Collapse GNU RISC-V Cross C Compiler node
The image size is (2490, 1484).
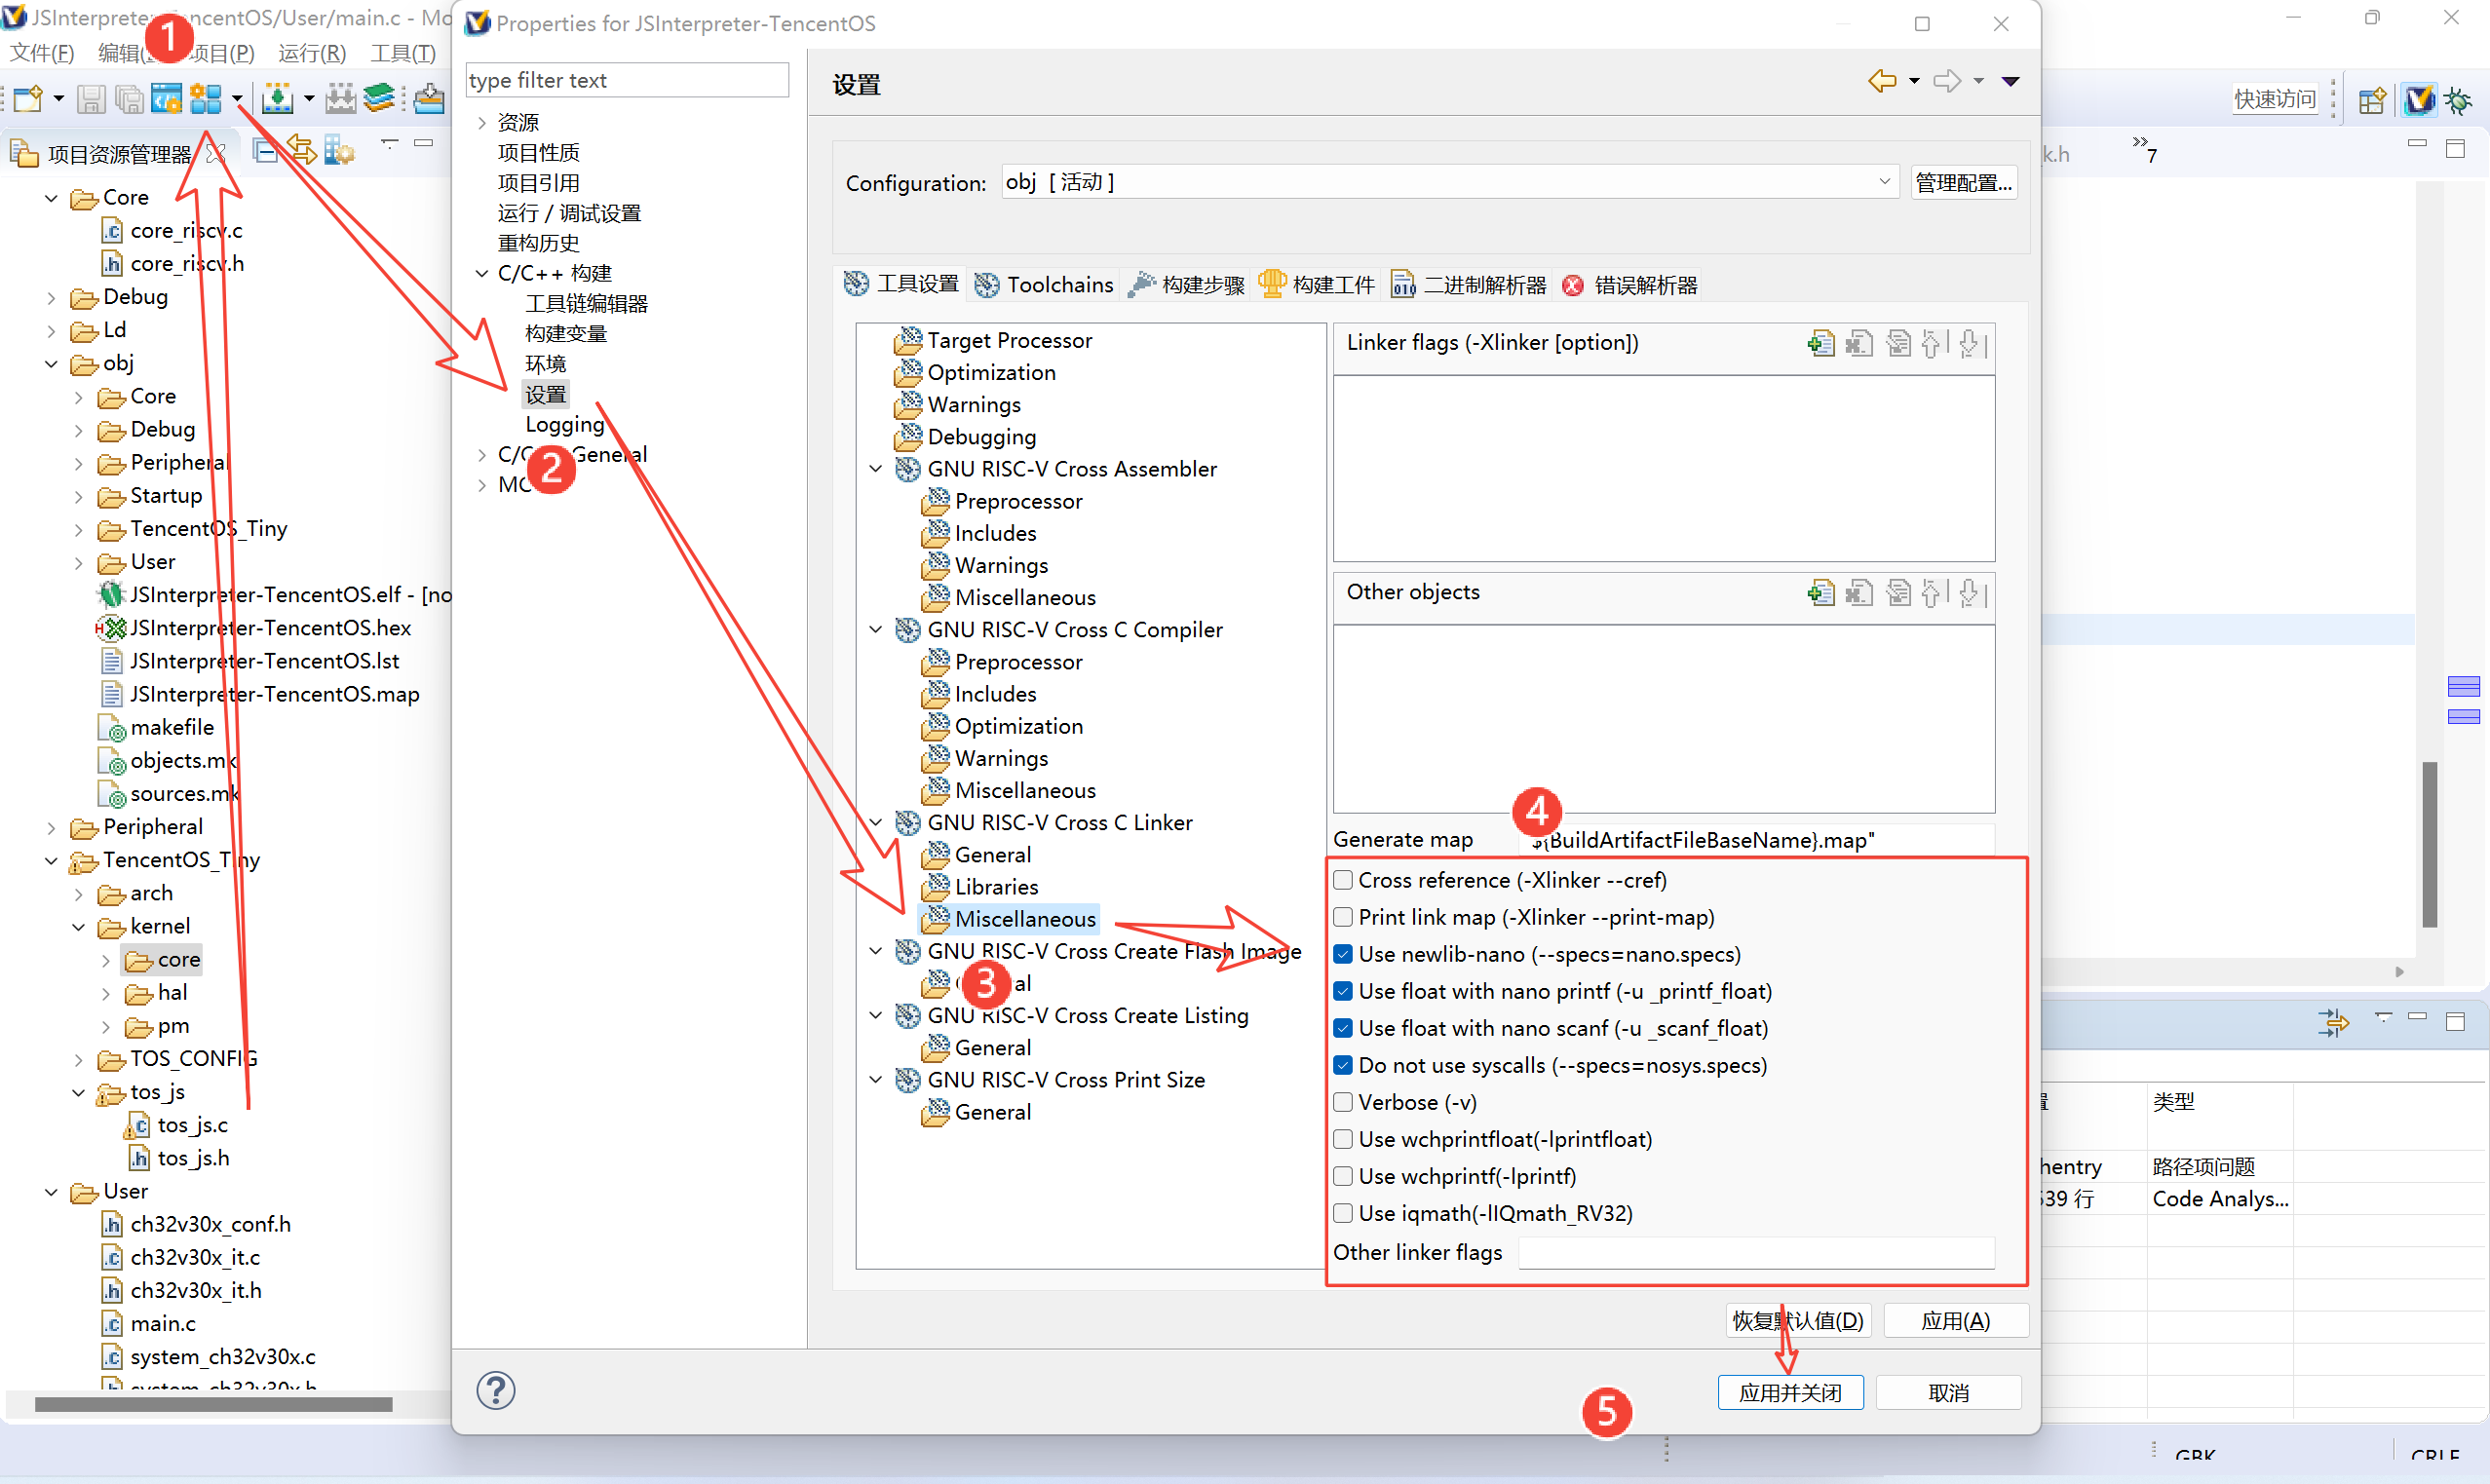coord(876,629)
